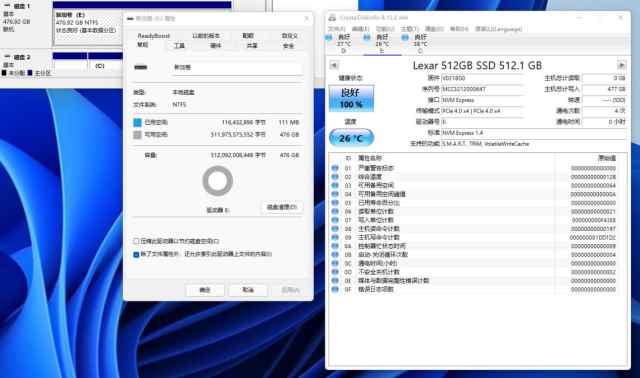Enable 压缩此驱动器以节约磁盘空间 checkbox
The image size is (640, 378).
coord(136,241)
